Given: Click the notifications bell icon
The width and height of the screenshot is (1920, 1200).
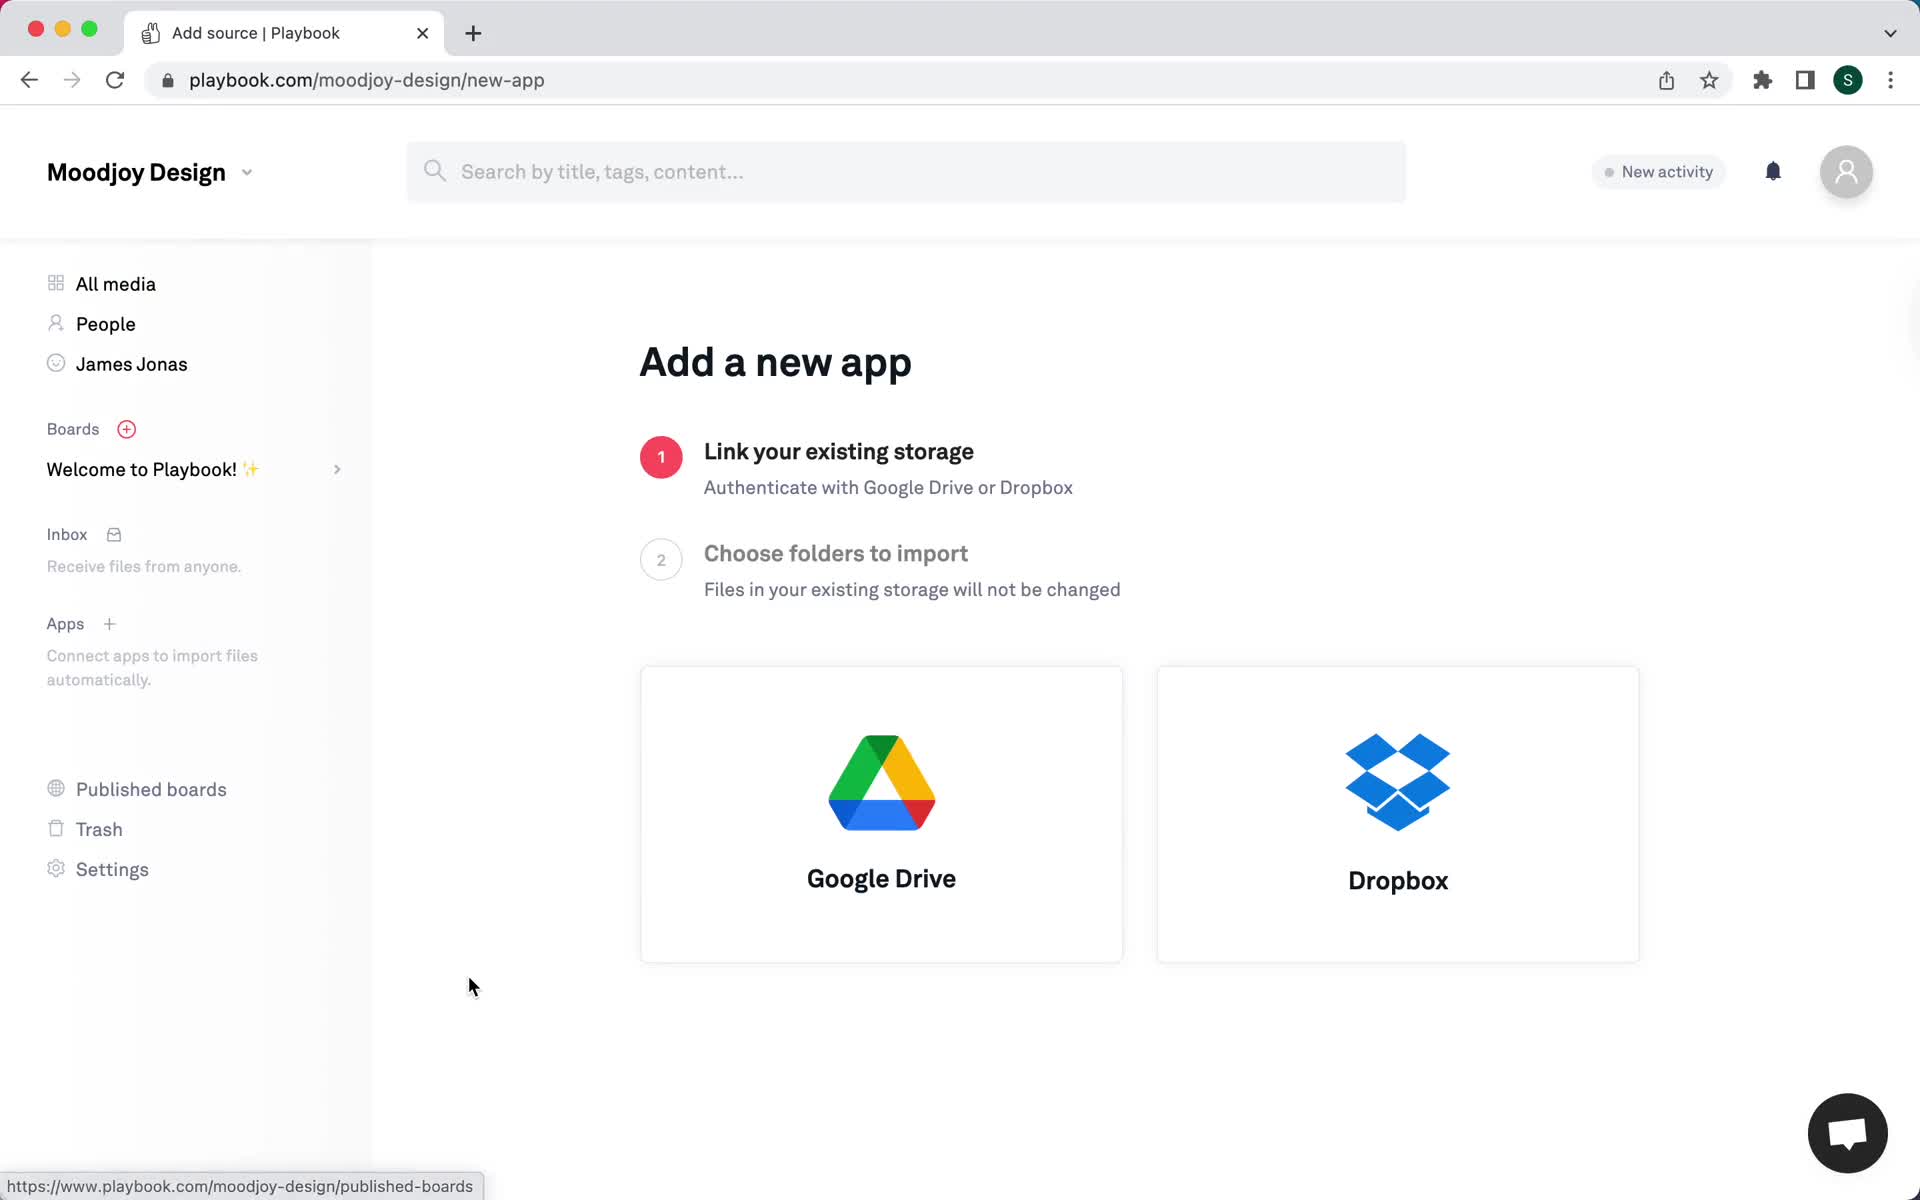Looking at the screenshot, I should (1773, 171).
